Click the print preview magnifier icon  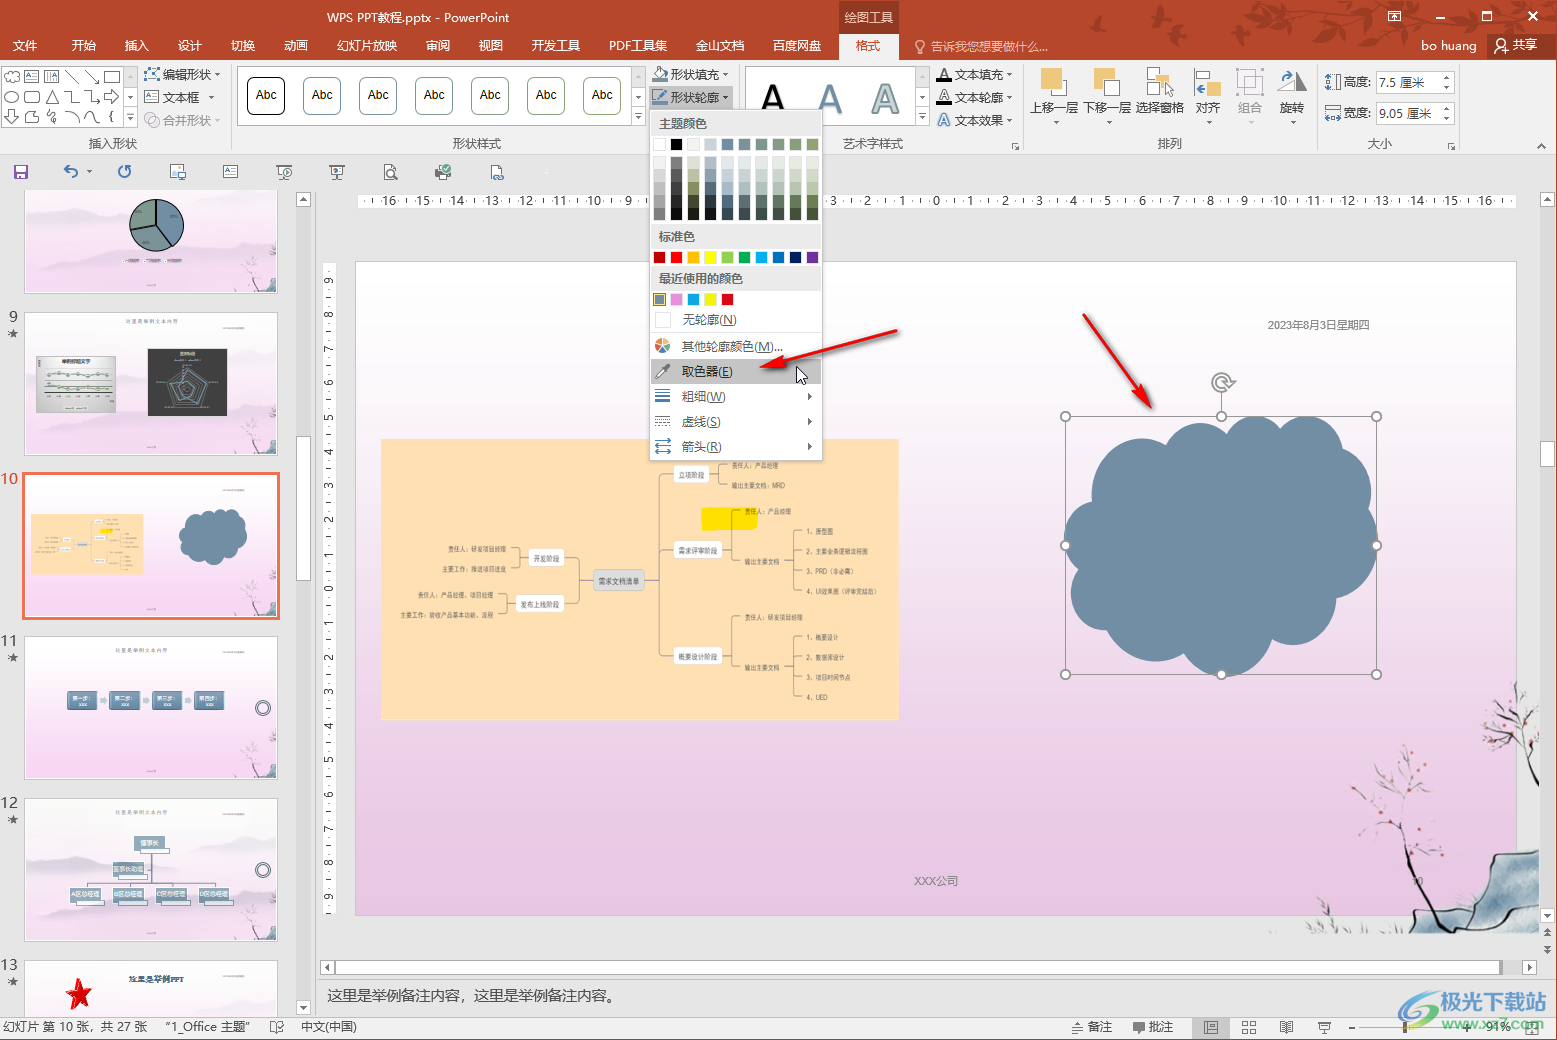pos(391,172)
